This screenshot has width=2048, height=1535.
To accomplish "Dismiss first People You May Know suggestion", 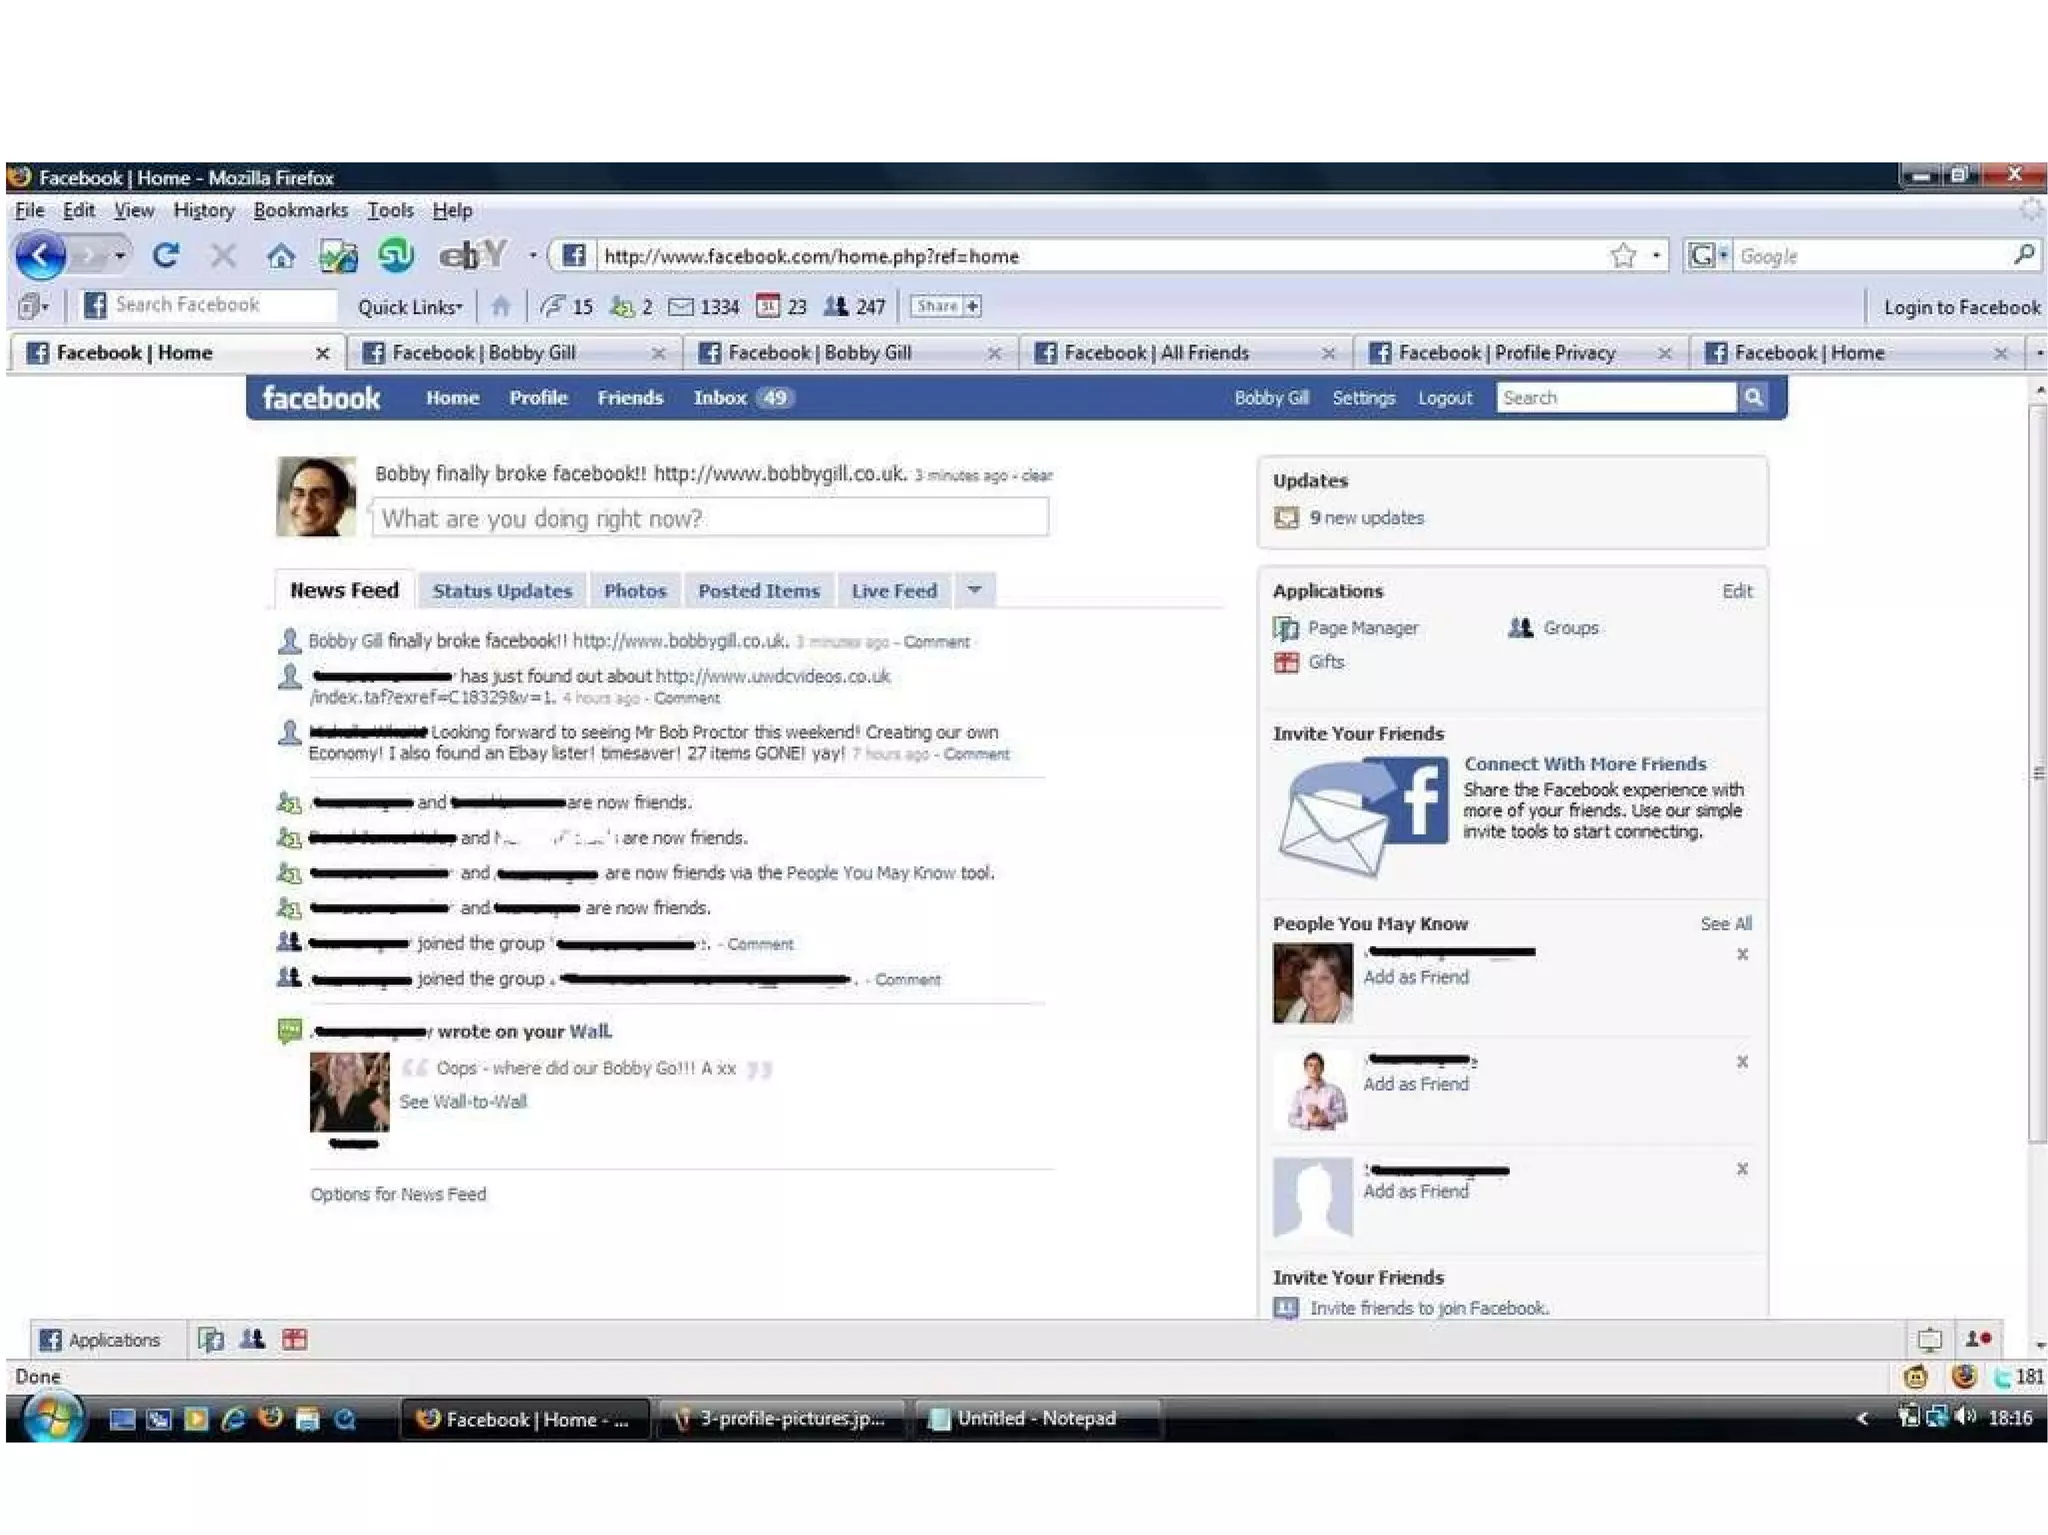I will tap(1742, 954).
